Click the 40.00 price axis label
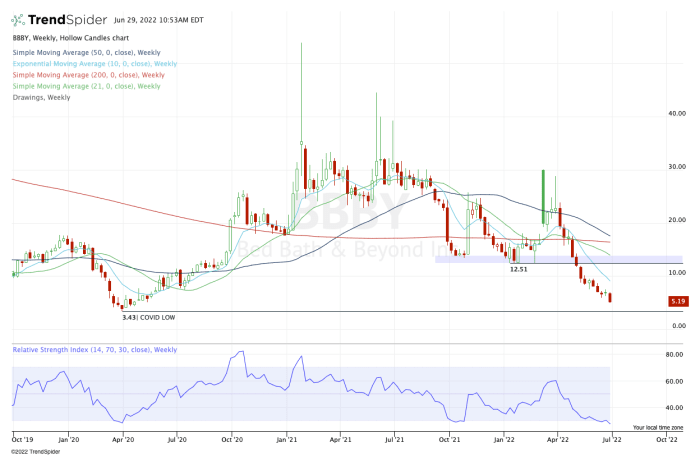 pos(677,114)
